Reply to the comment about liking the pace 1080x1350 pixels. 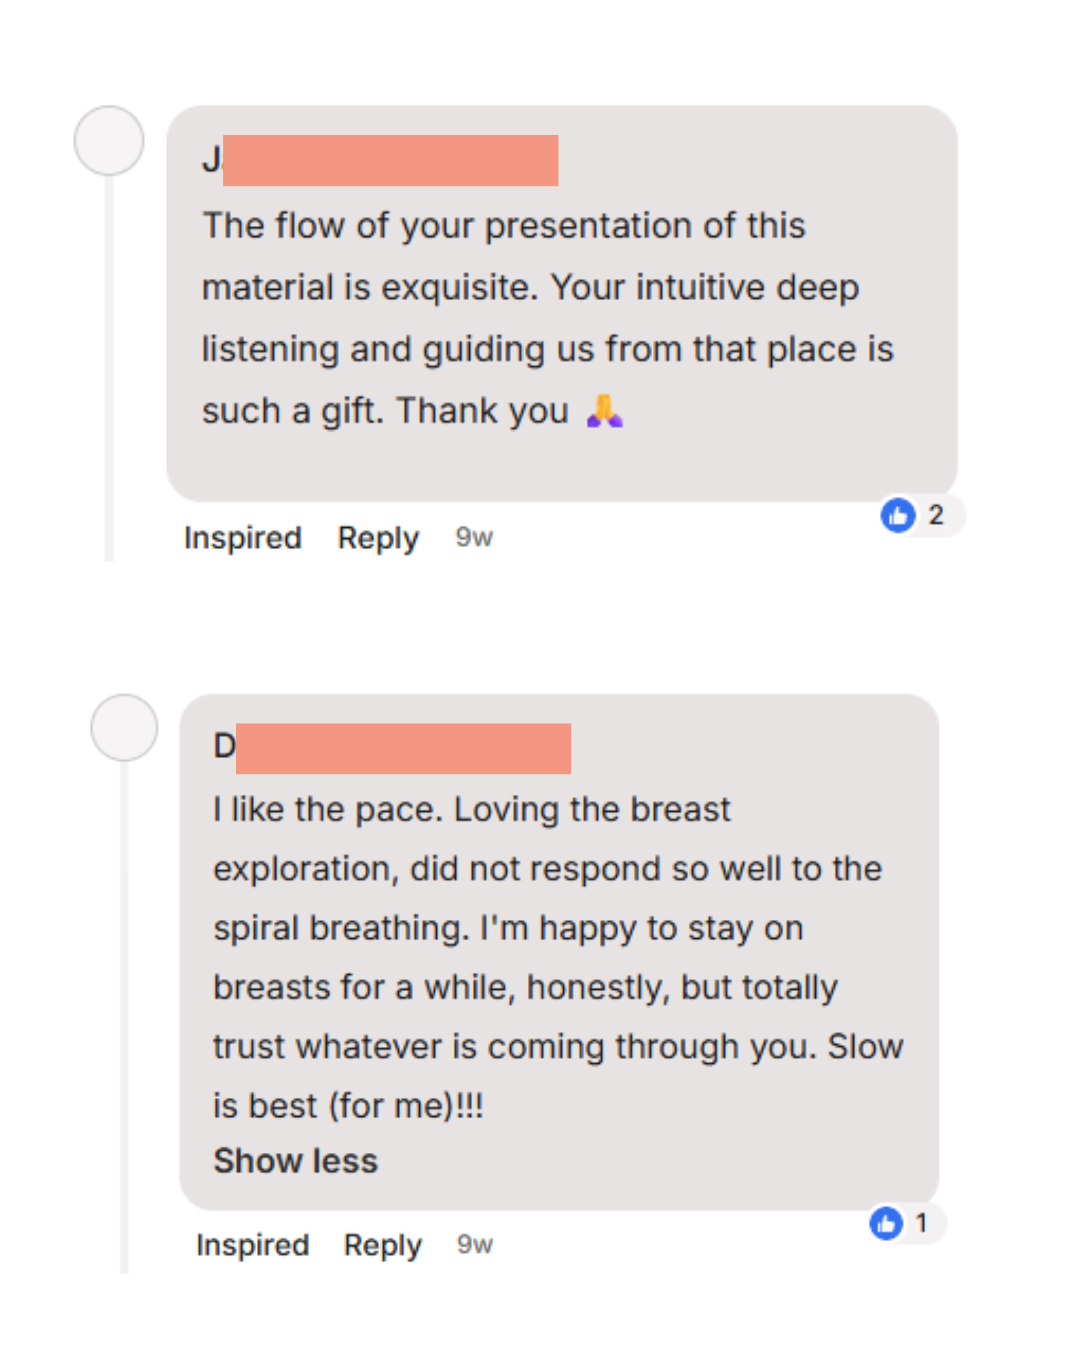[x=382, y=1245]
